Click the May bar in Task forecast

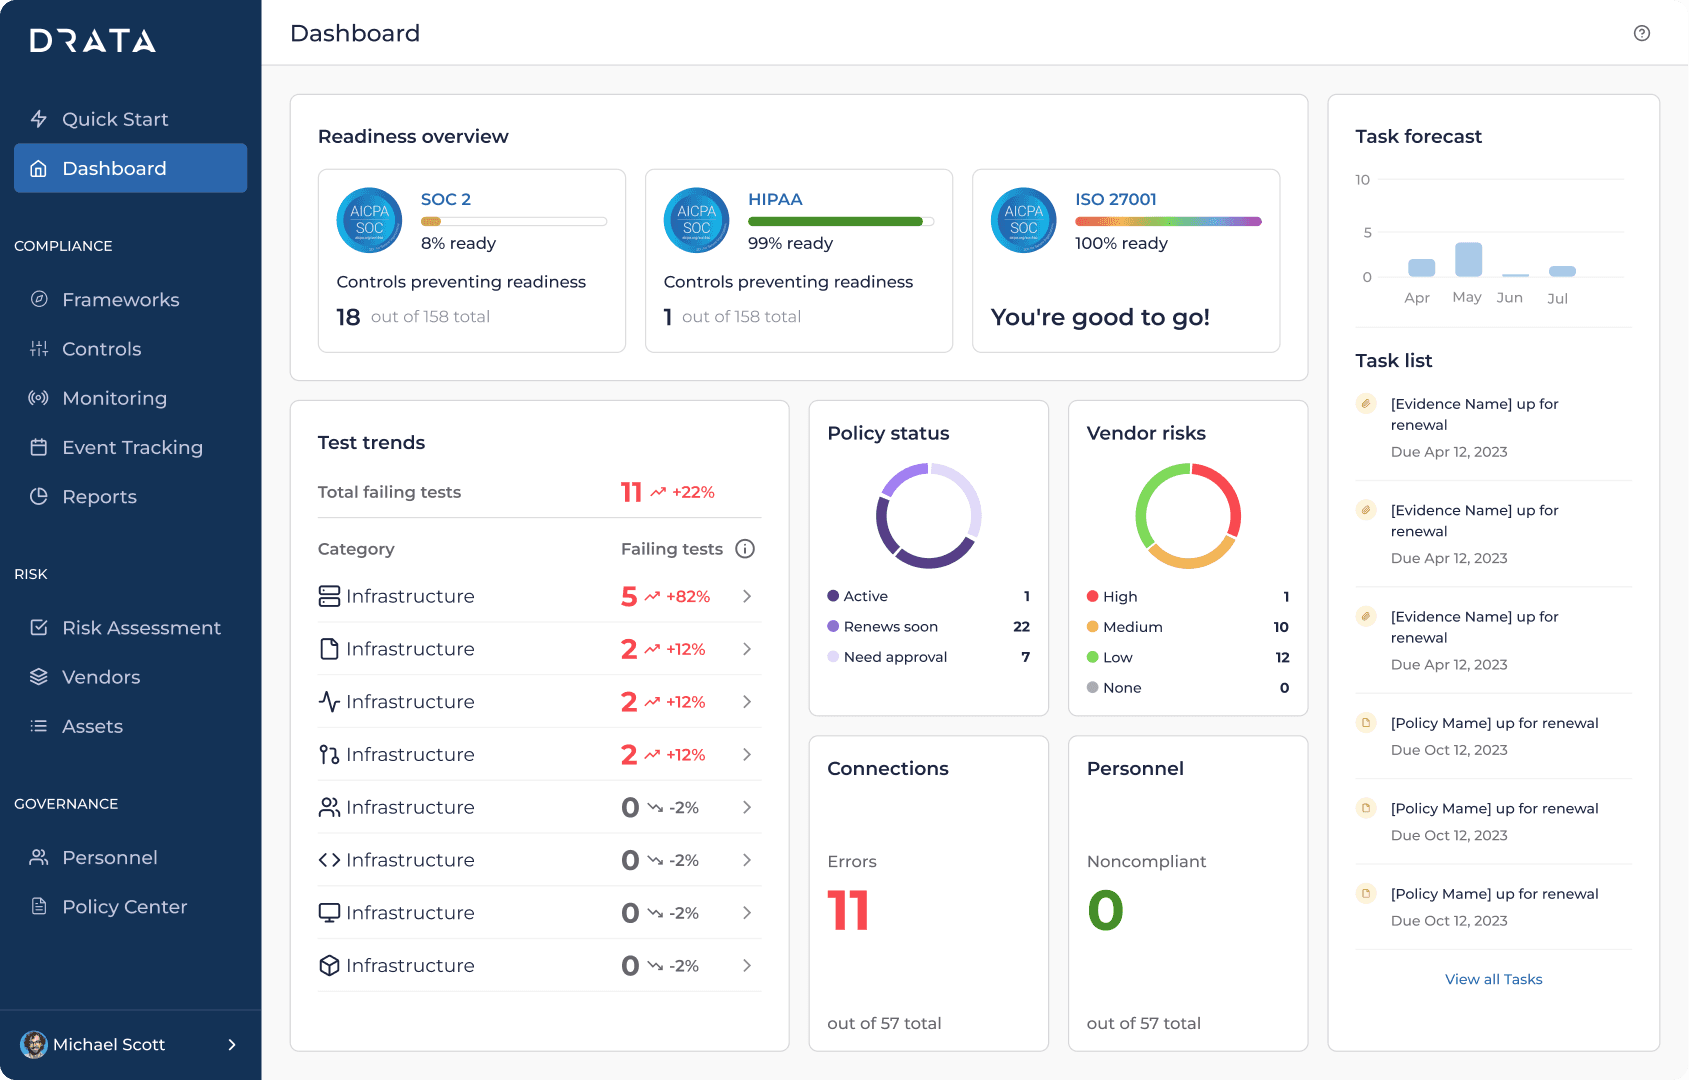click(1469, 259)
